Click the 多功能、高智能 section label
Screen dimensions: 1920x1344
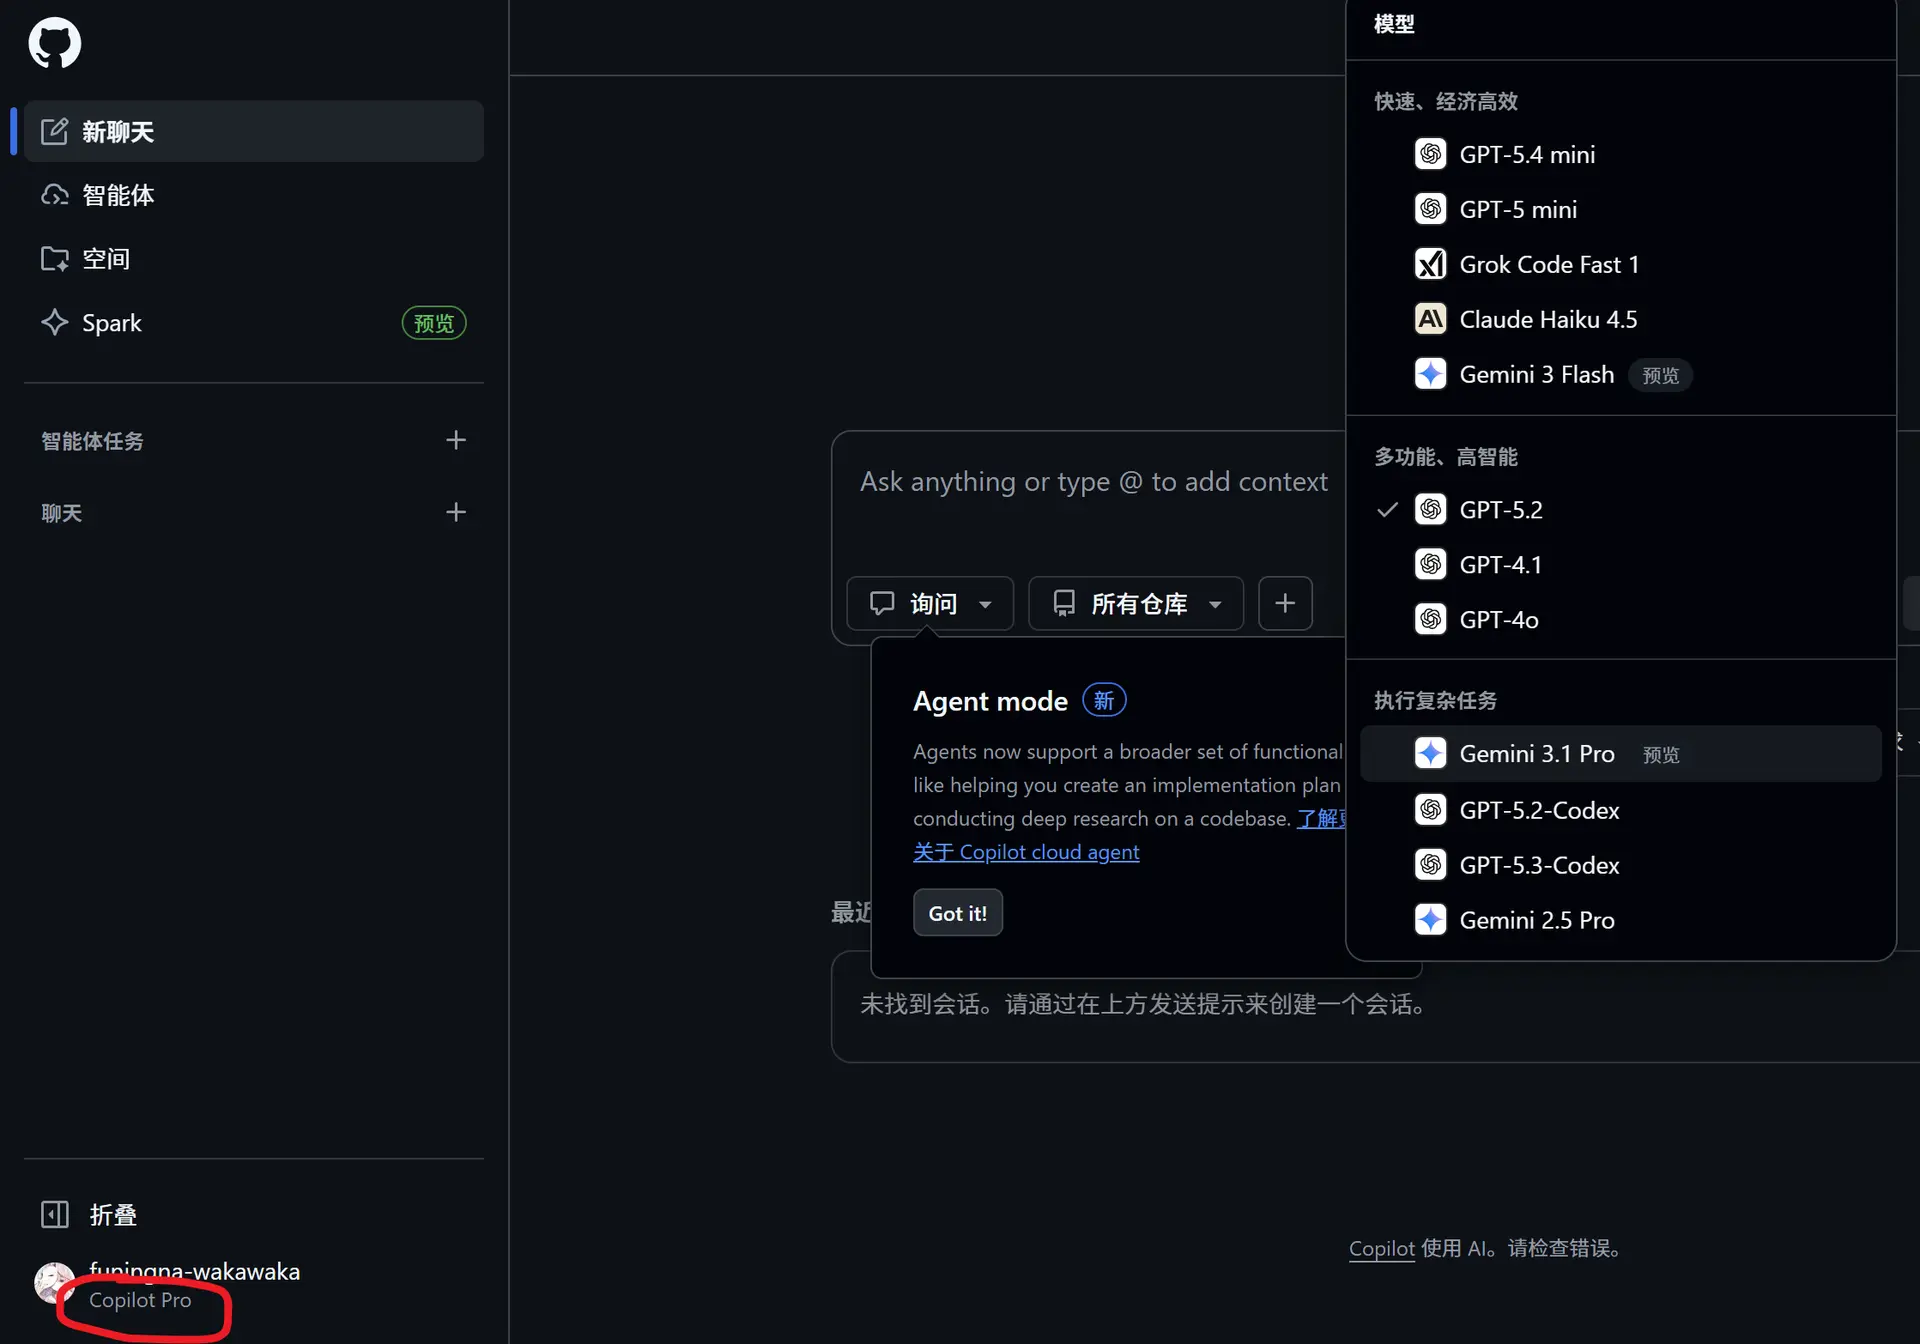pyautogui.click(x=1446, y=457)
